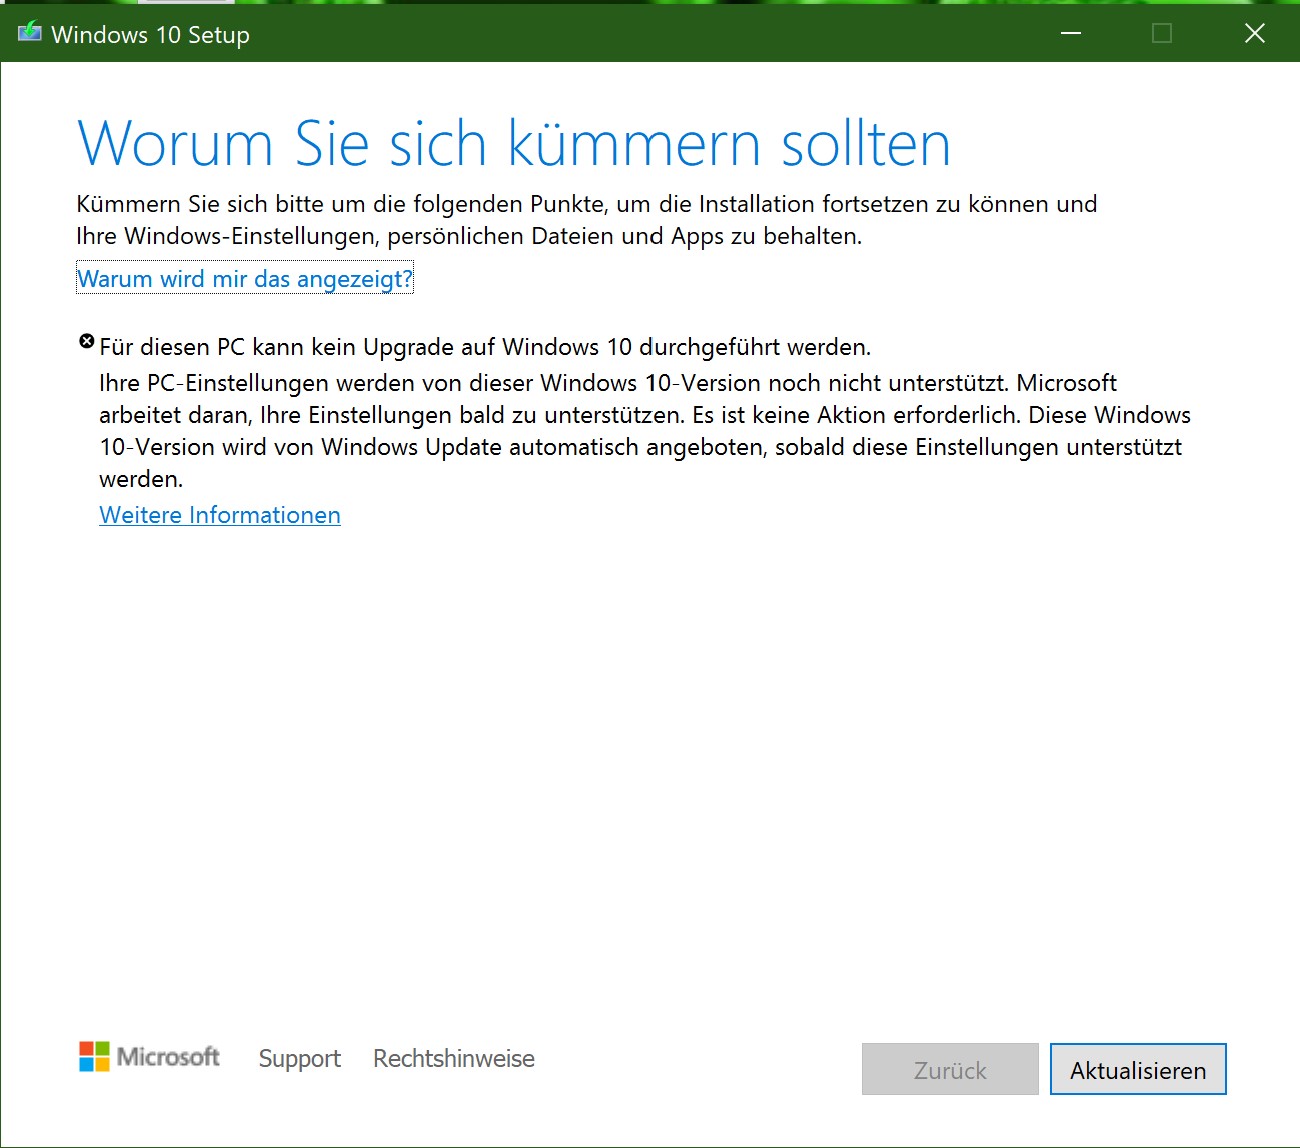Click the Aktualisieren button
The height and width of the screenshot is (1148, 1300).
tap(1138, 1070)
